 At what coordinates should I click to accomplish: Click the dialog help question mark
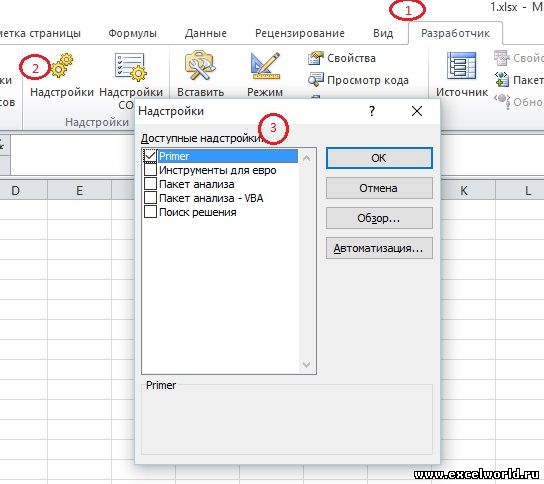[x=372, y=111]
